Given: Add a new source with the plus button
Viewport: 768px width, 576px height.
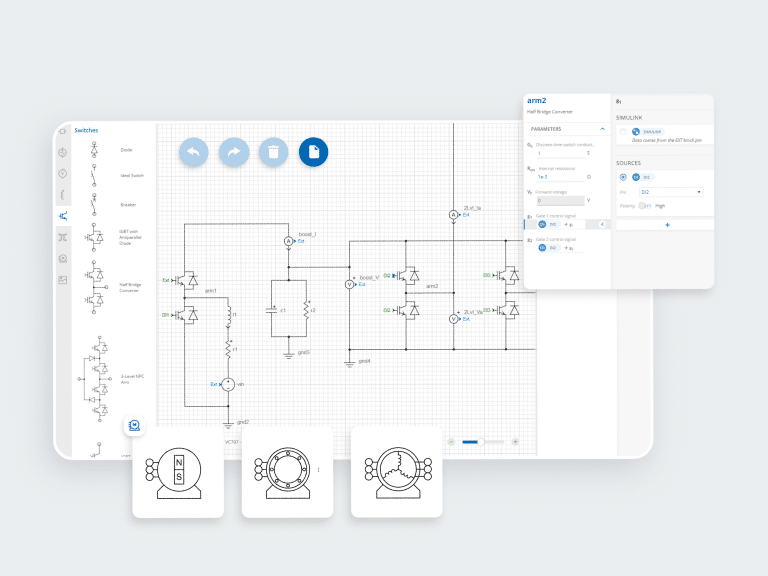Looking at the screenshot, I should click(667, 225).
